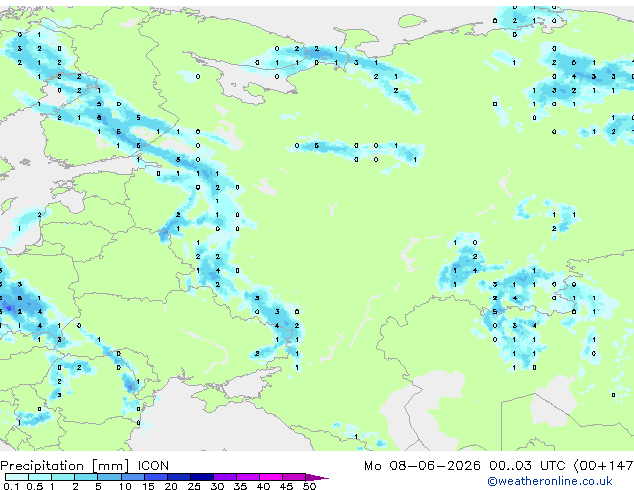Screen dimensions: 634x490
Task: Click the '35' legend scale label
Action: coord(241,486)
